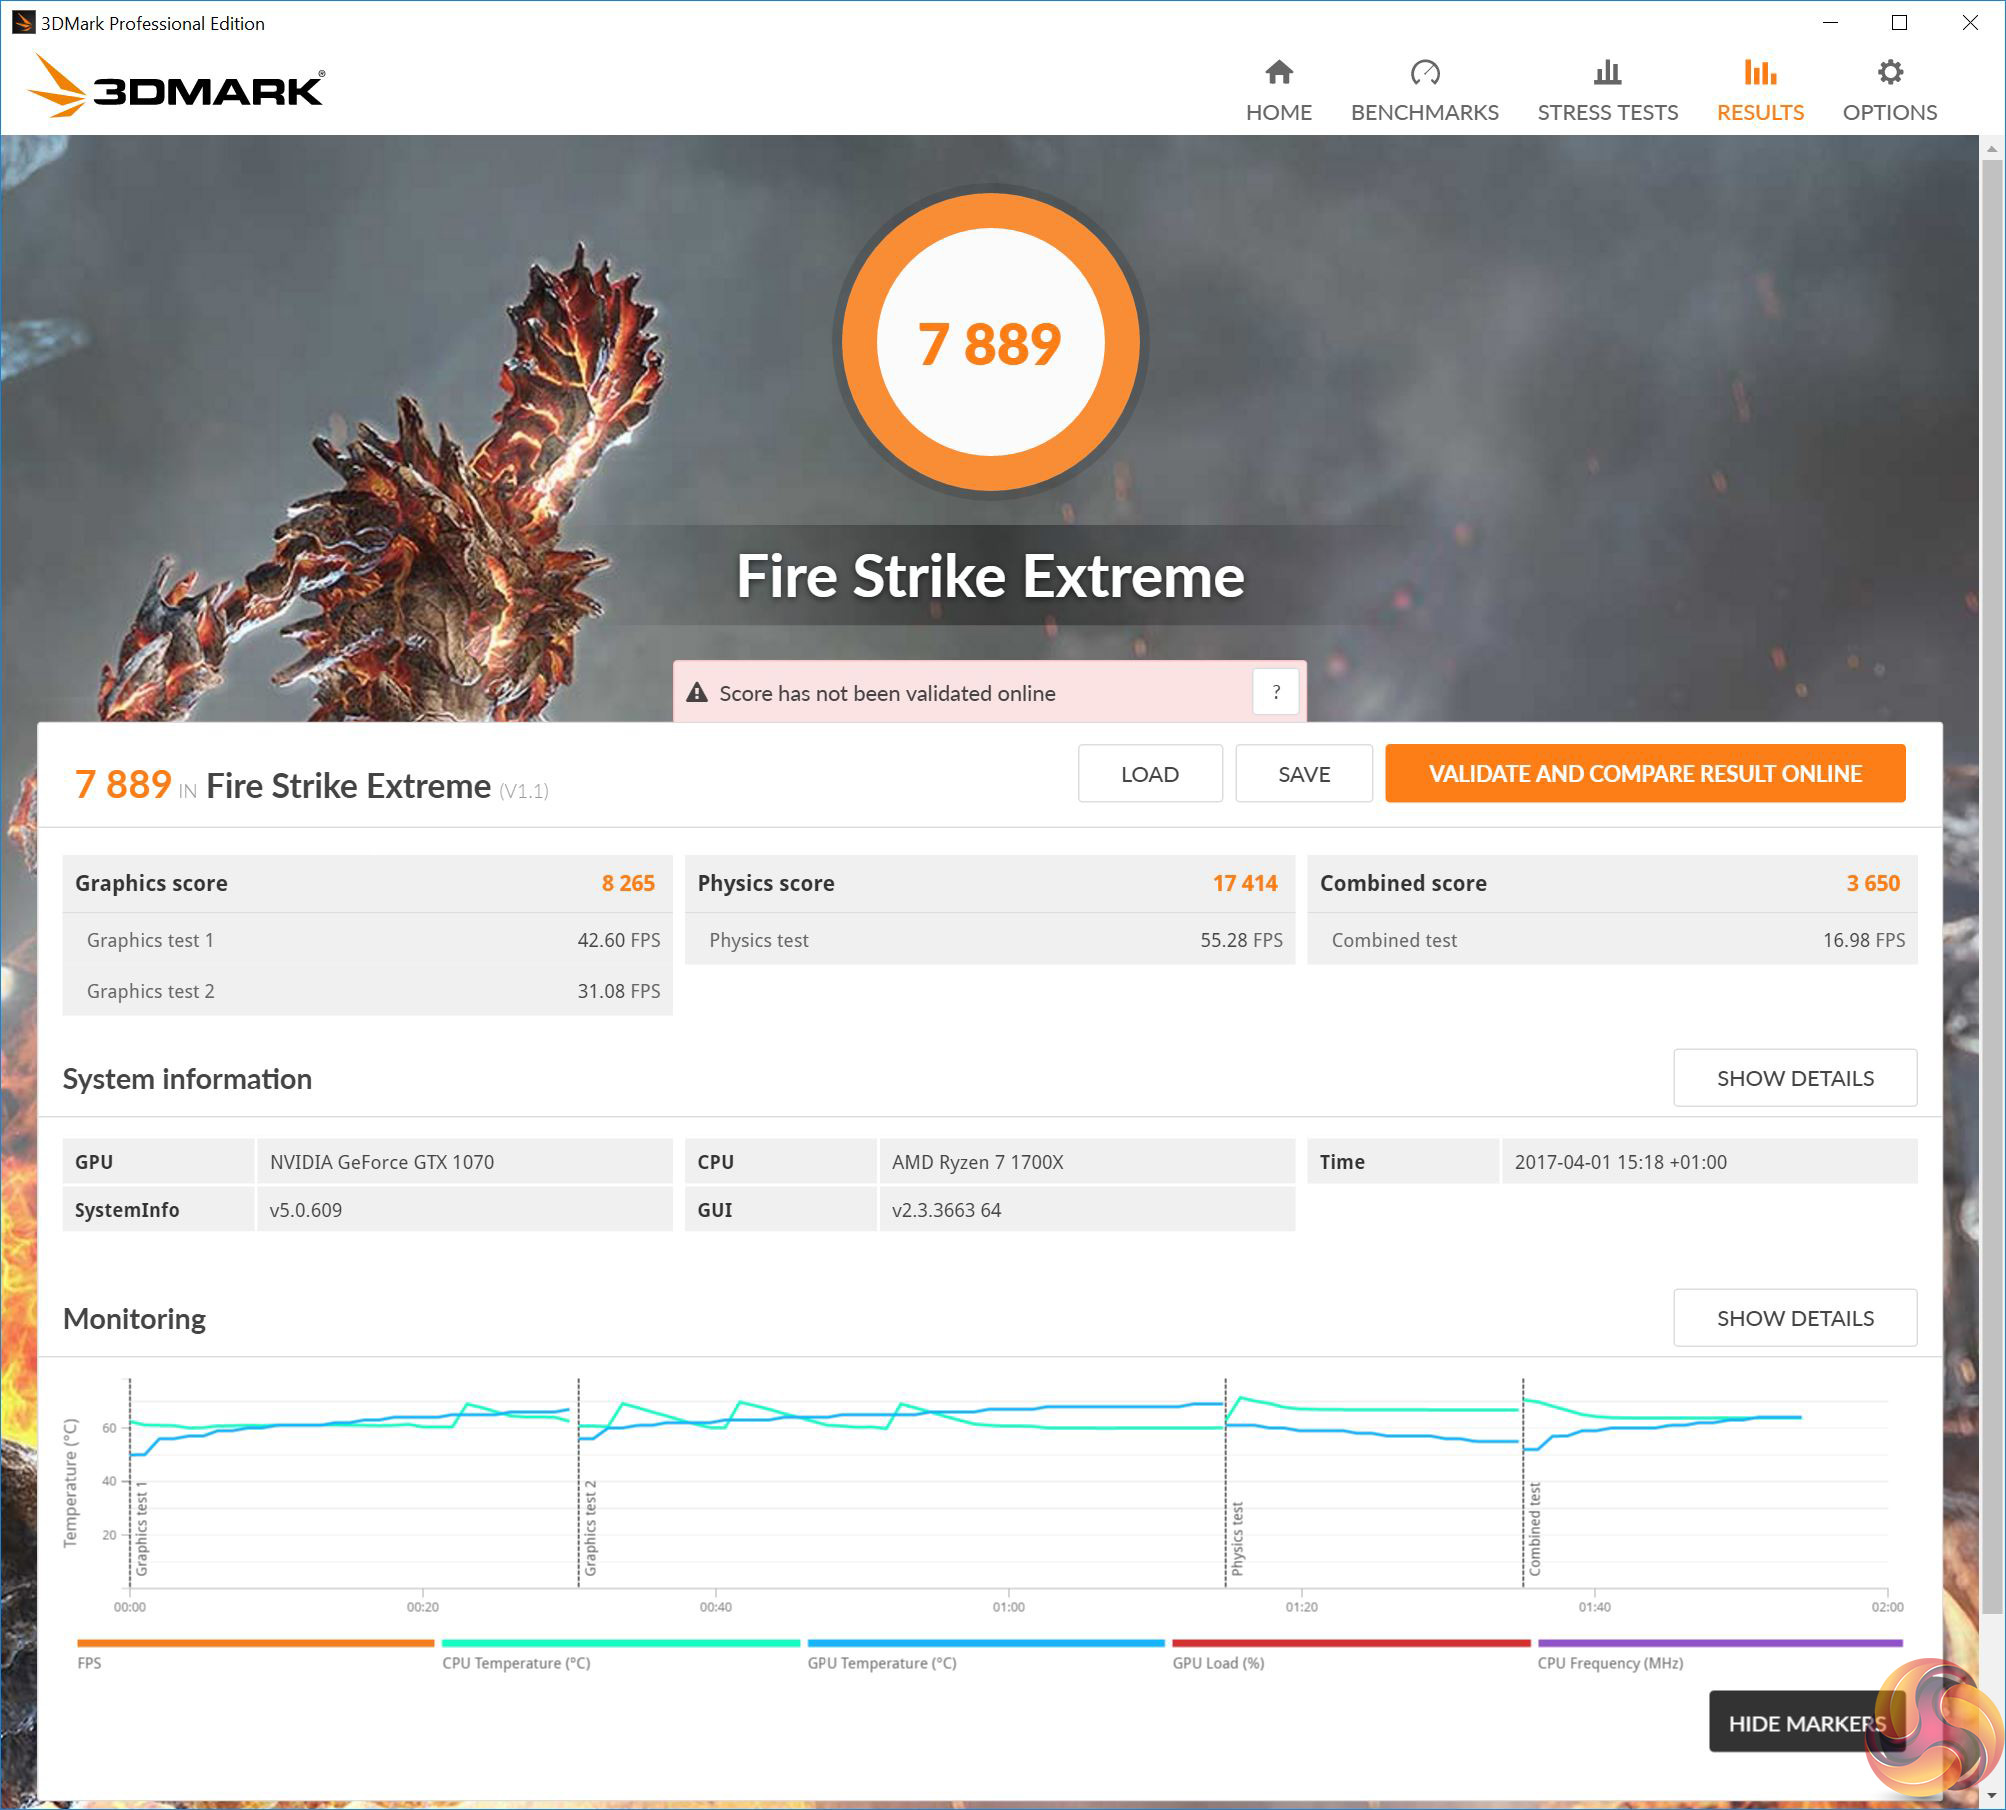Open Benchmarks via the gauge icon
Image resolution: width=2006 pixels, height=1810 pixels.
tap(1424, 72)
